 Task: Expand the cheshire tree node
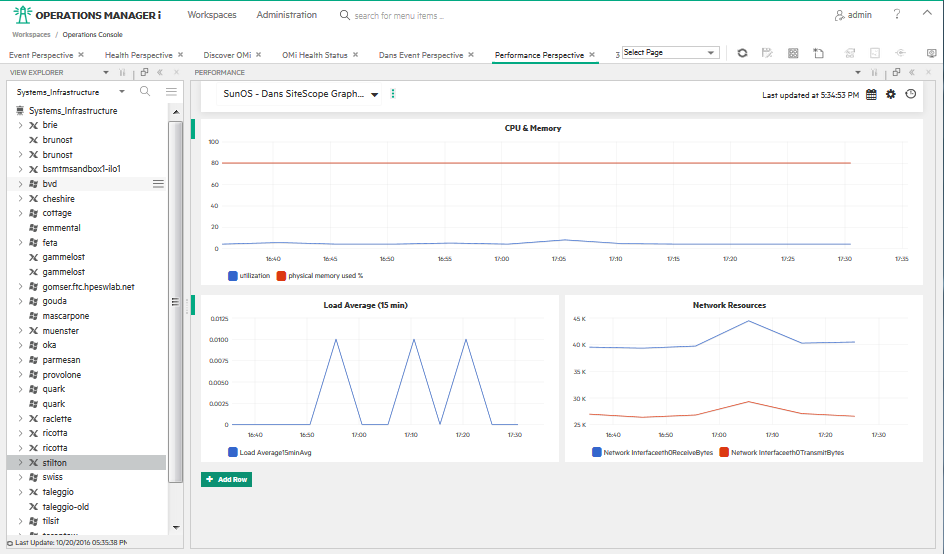[20, 199]
